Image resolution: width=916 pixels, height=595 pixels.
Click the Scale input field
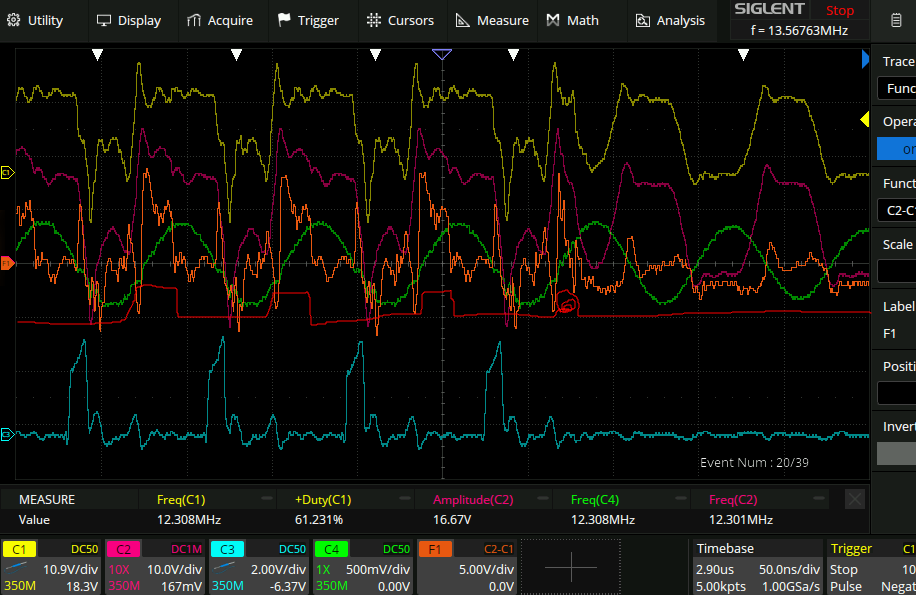(896, 271)
